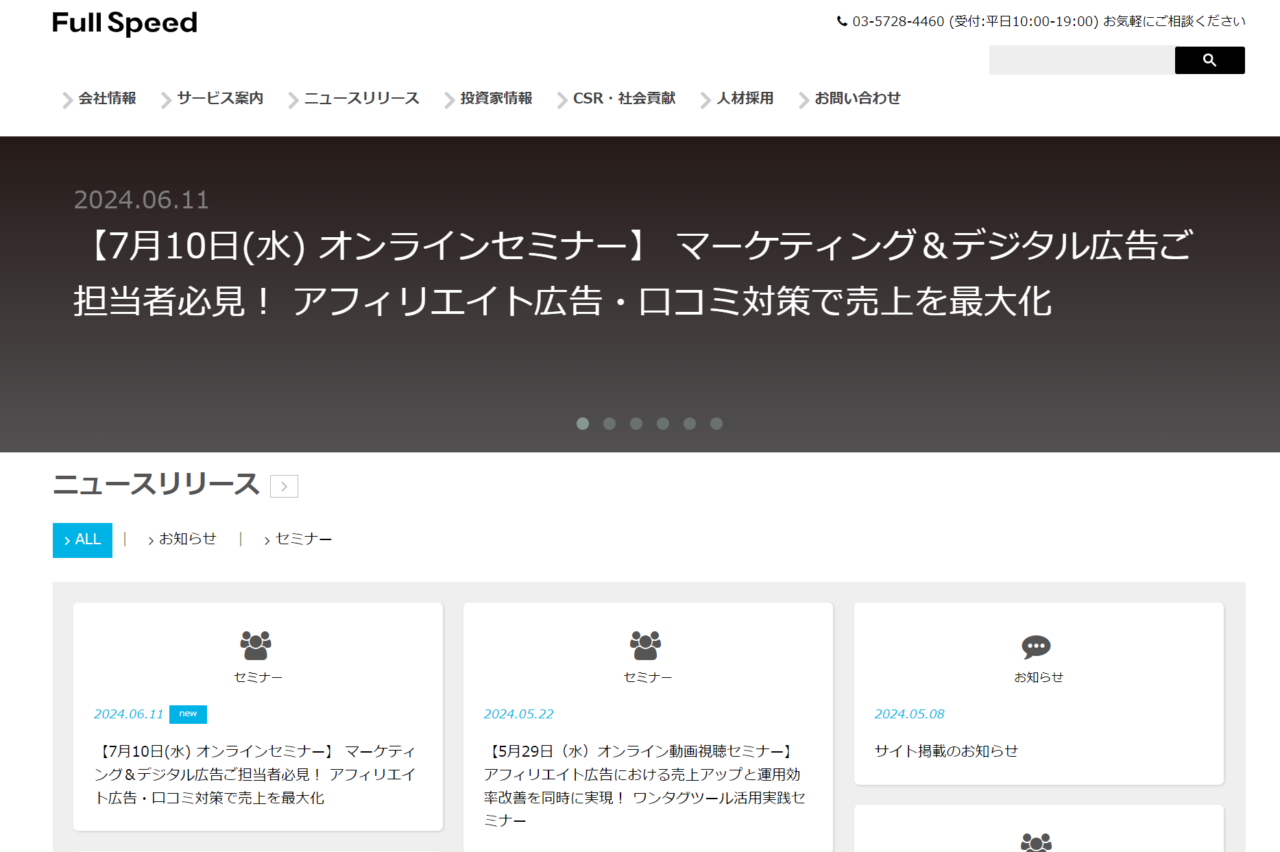The width and height of the screenshot is (1280, 852).
Task: Click the seminar people icon on 2024.06.11 card
Action: click(256, 645)
